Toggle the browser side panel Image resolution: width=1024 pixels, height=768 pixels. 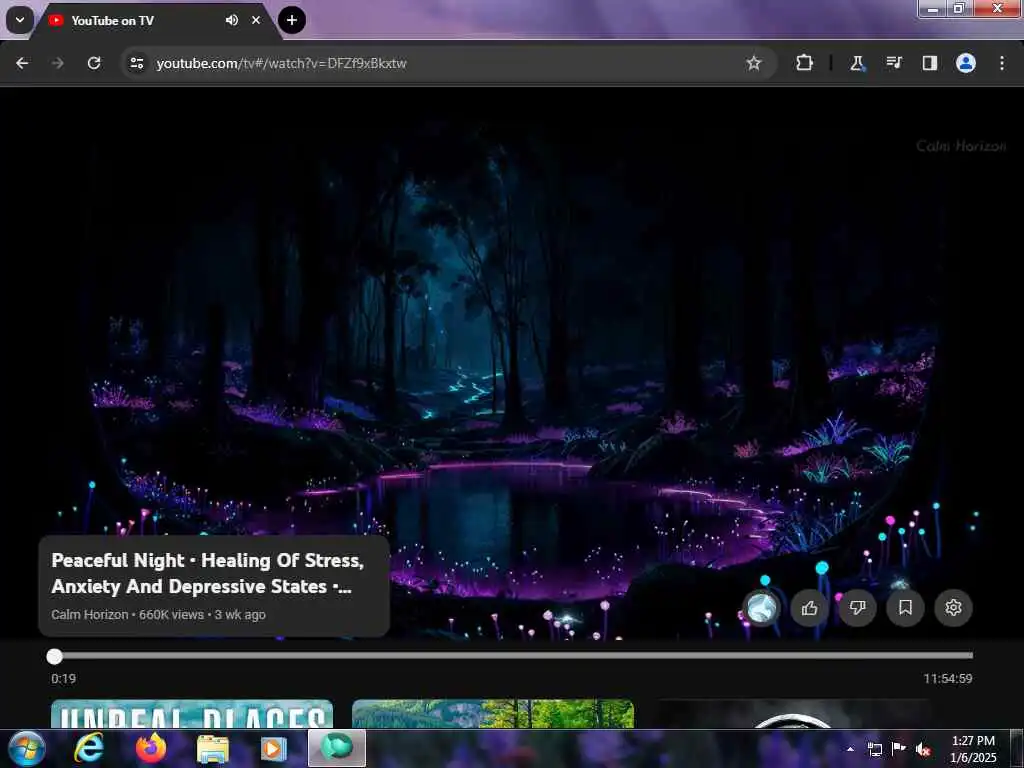929,63
